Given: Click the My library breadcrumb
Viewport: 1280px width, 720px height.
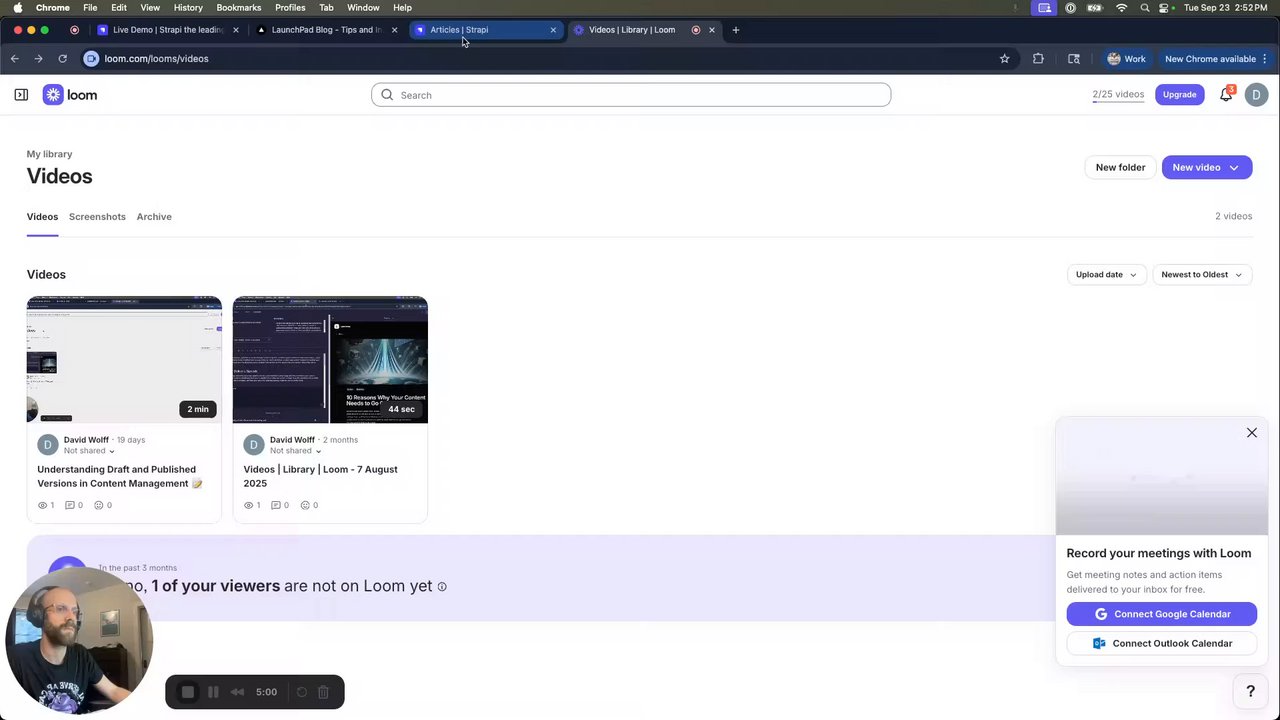Looking at the screenshot, I should (49, 154).
